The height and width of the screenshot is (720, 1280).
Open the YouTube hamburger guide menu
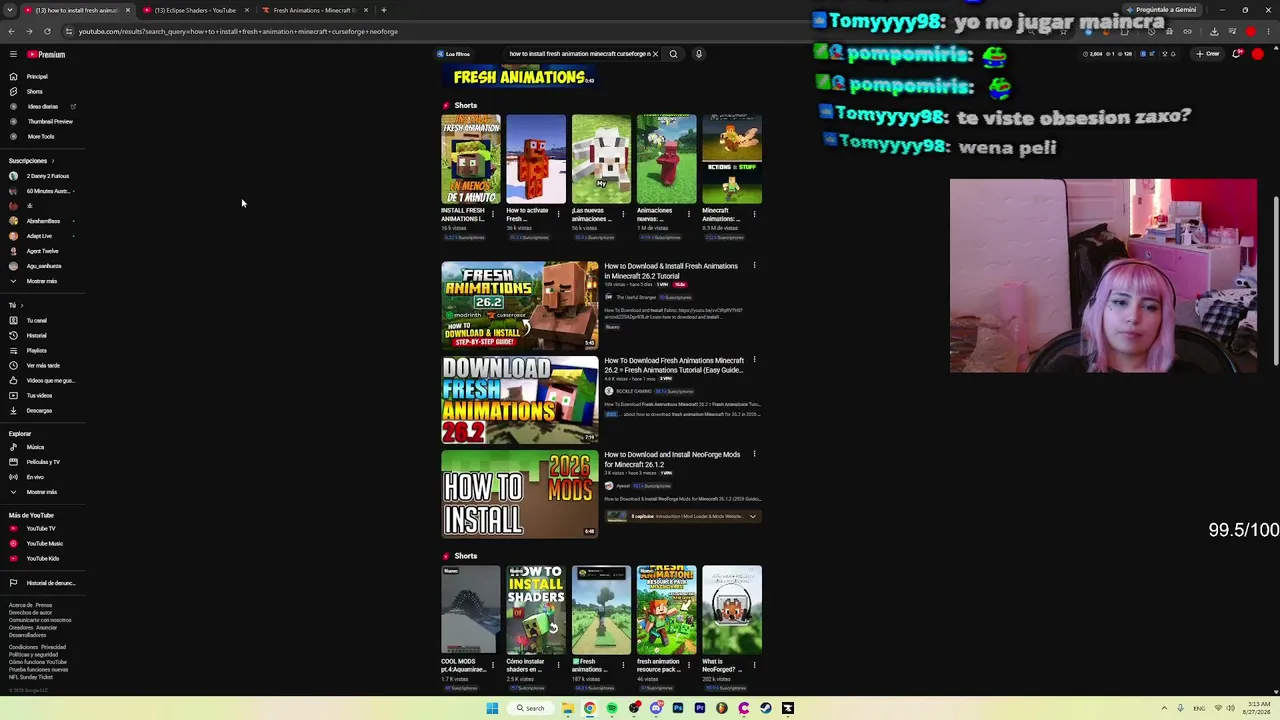12,54
